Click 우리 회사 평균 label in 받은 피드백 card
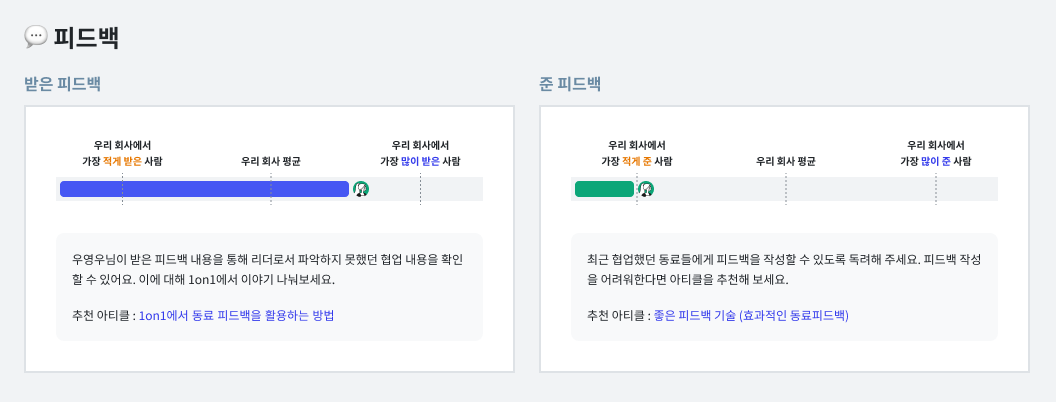The image size is (1056, 402). pyautogui.click(x=271, y=161)
